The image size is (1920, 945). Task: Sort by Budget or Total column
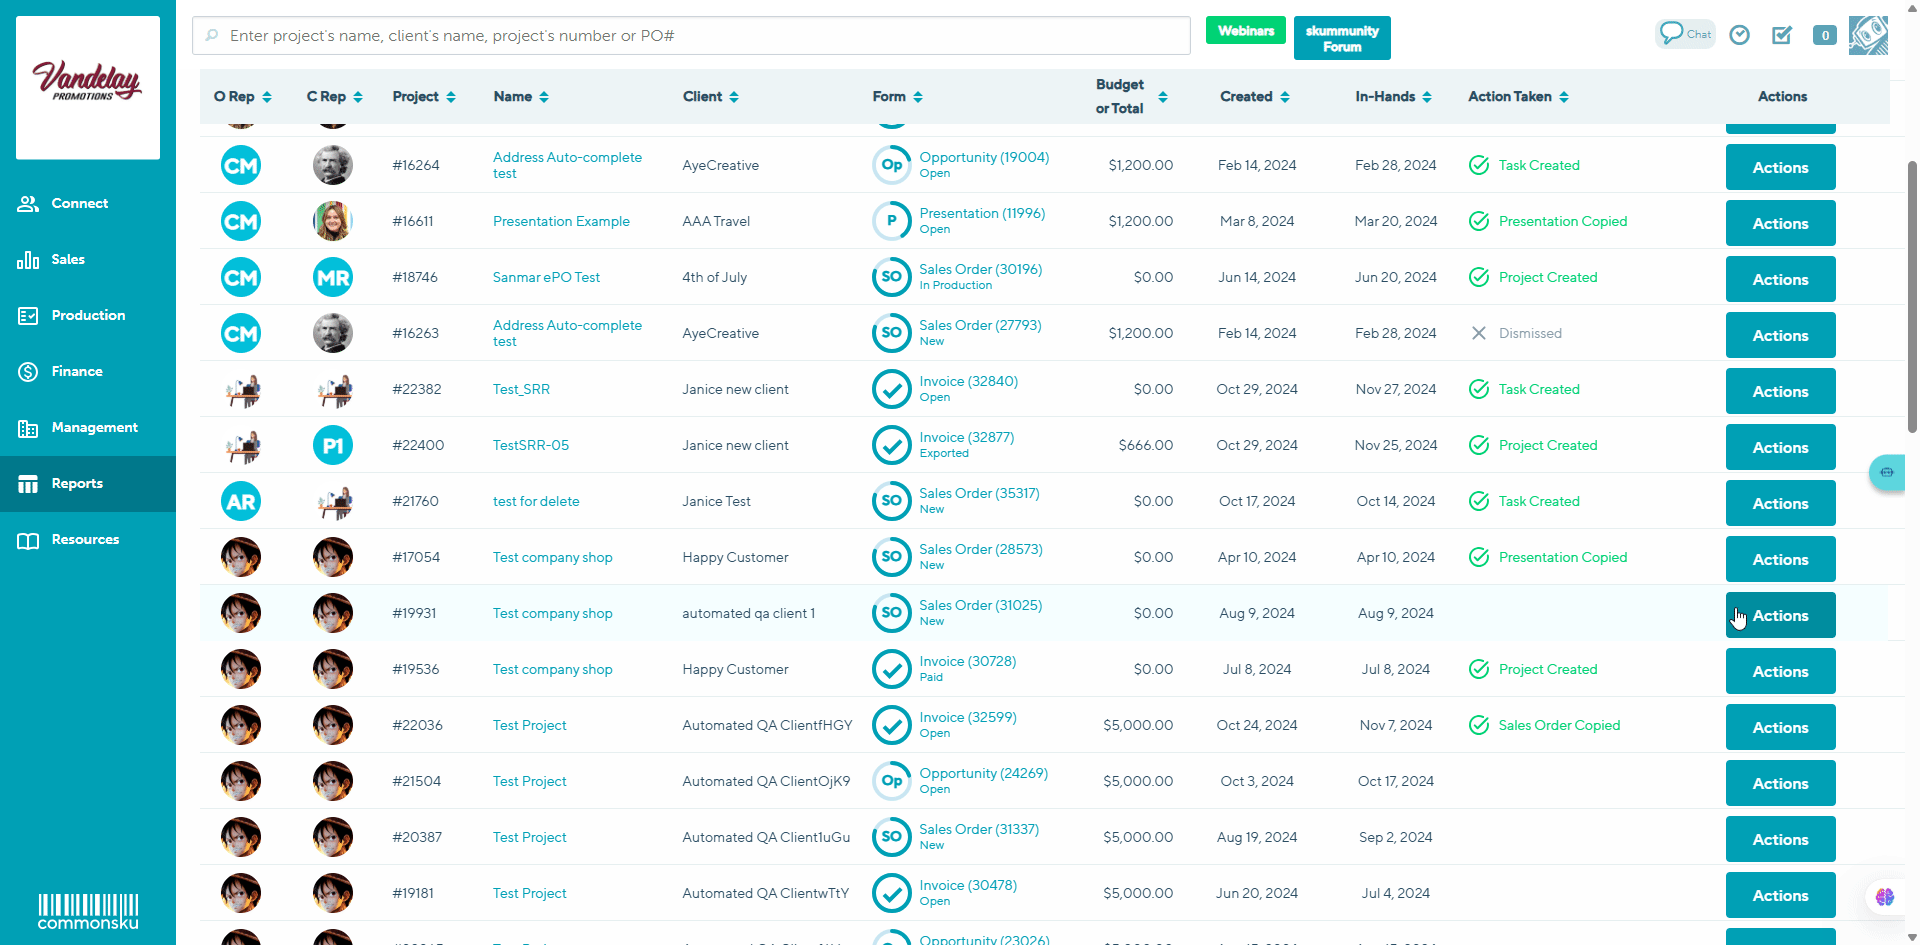(1131, 97)
